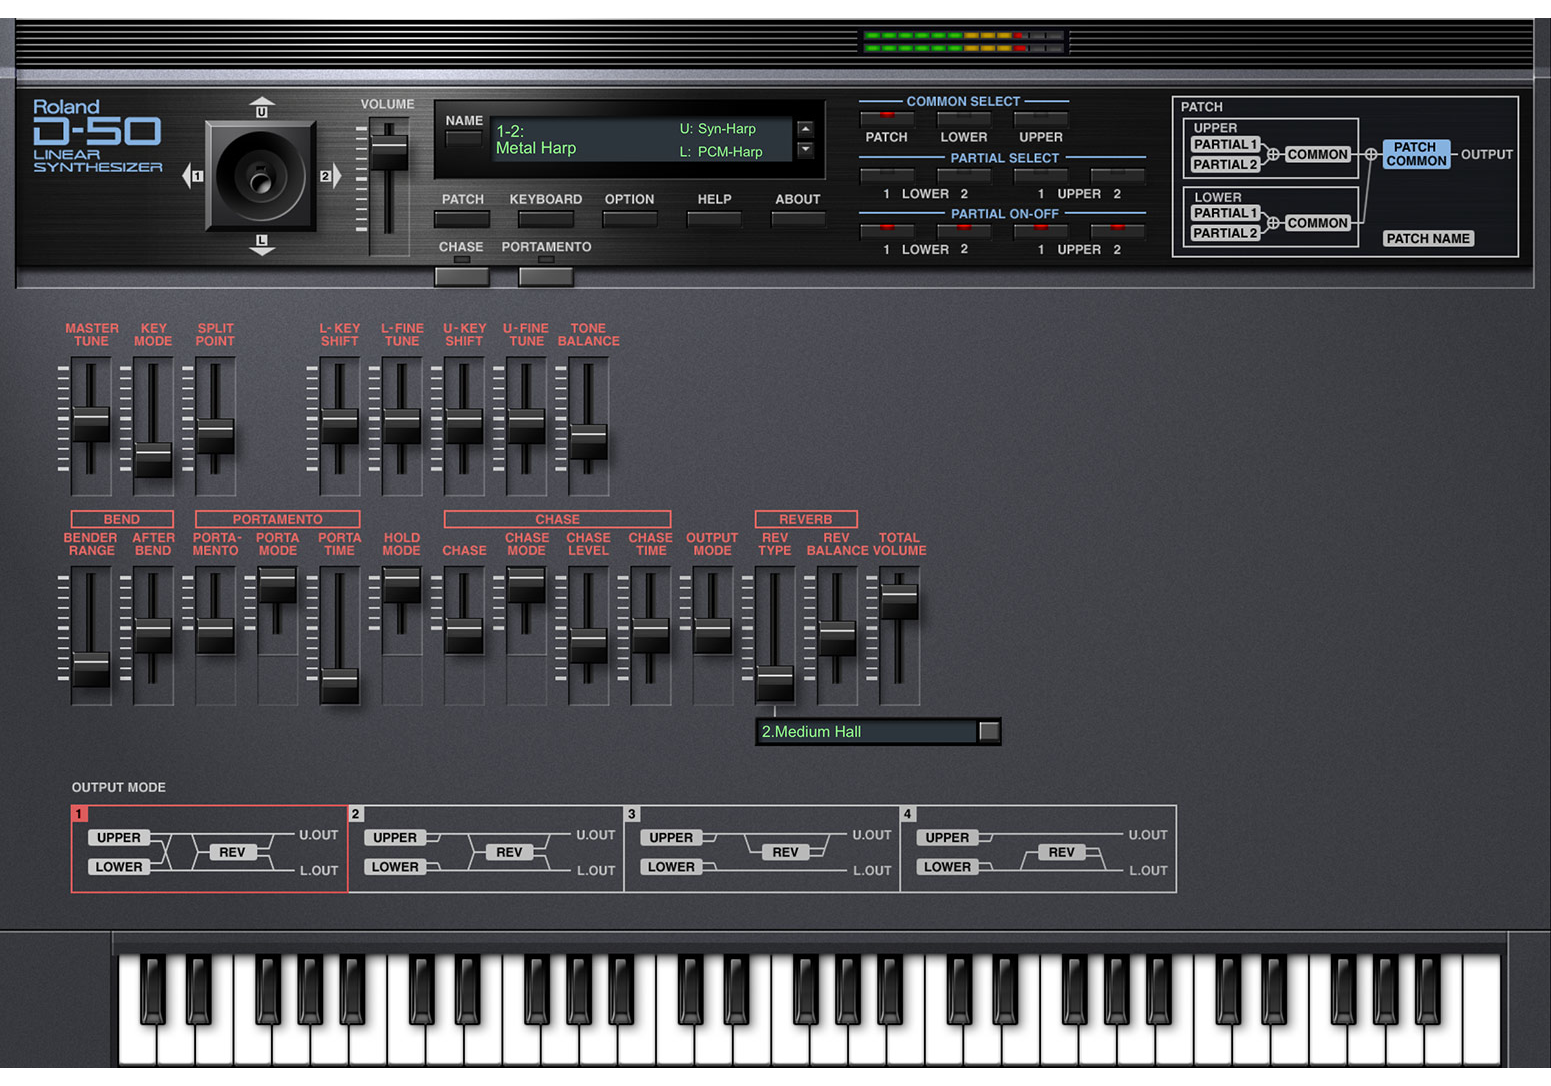Open the ABOUT menu button
The height and width of the screenshot is (1086, 1551).
pyautogui.click(x=798, y=219)
